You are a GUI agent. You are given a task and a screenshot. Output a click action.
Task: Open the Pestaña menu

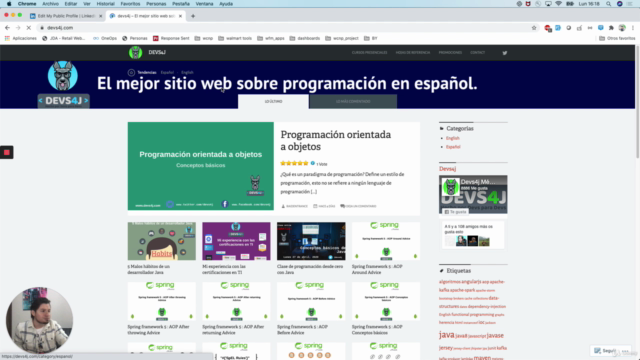tap(181, 4)
